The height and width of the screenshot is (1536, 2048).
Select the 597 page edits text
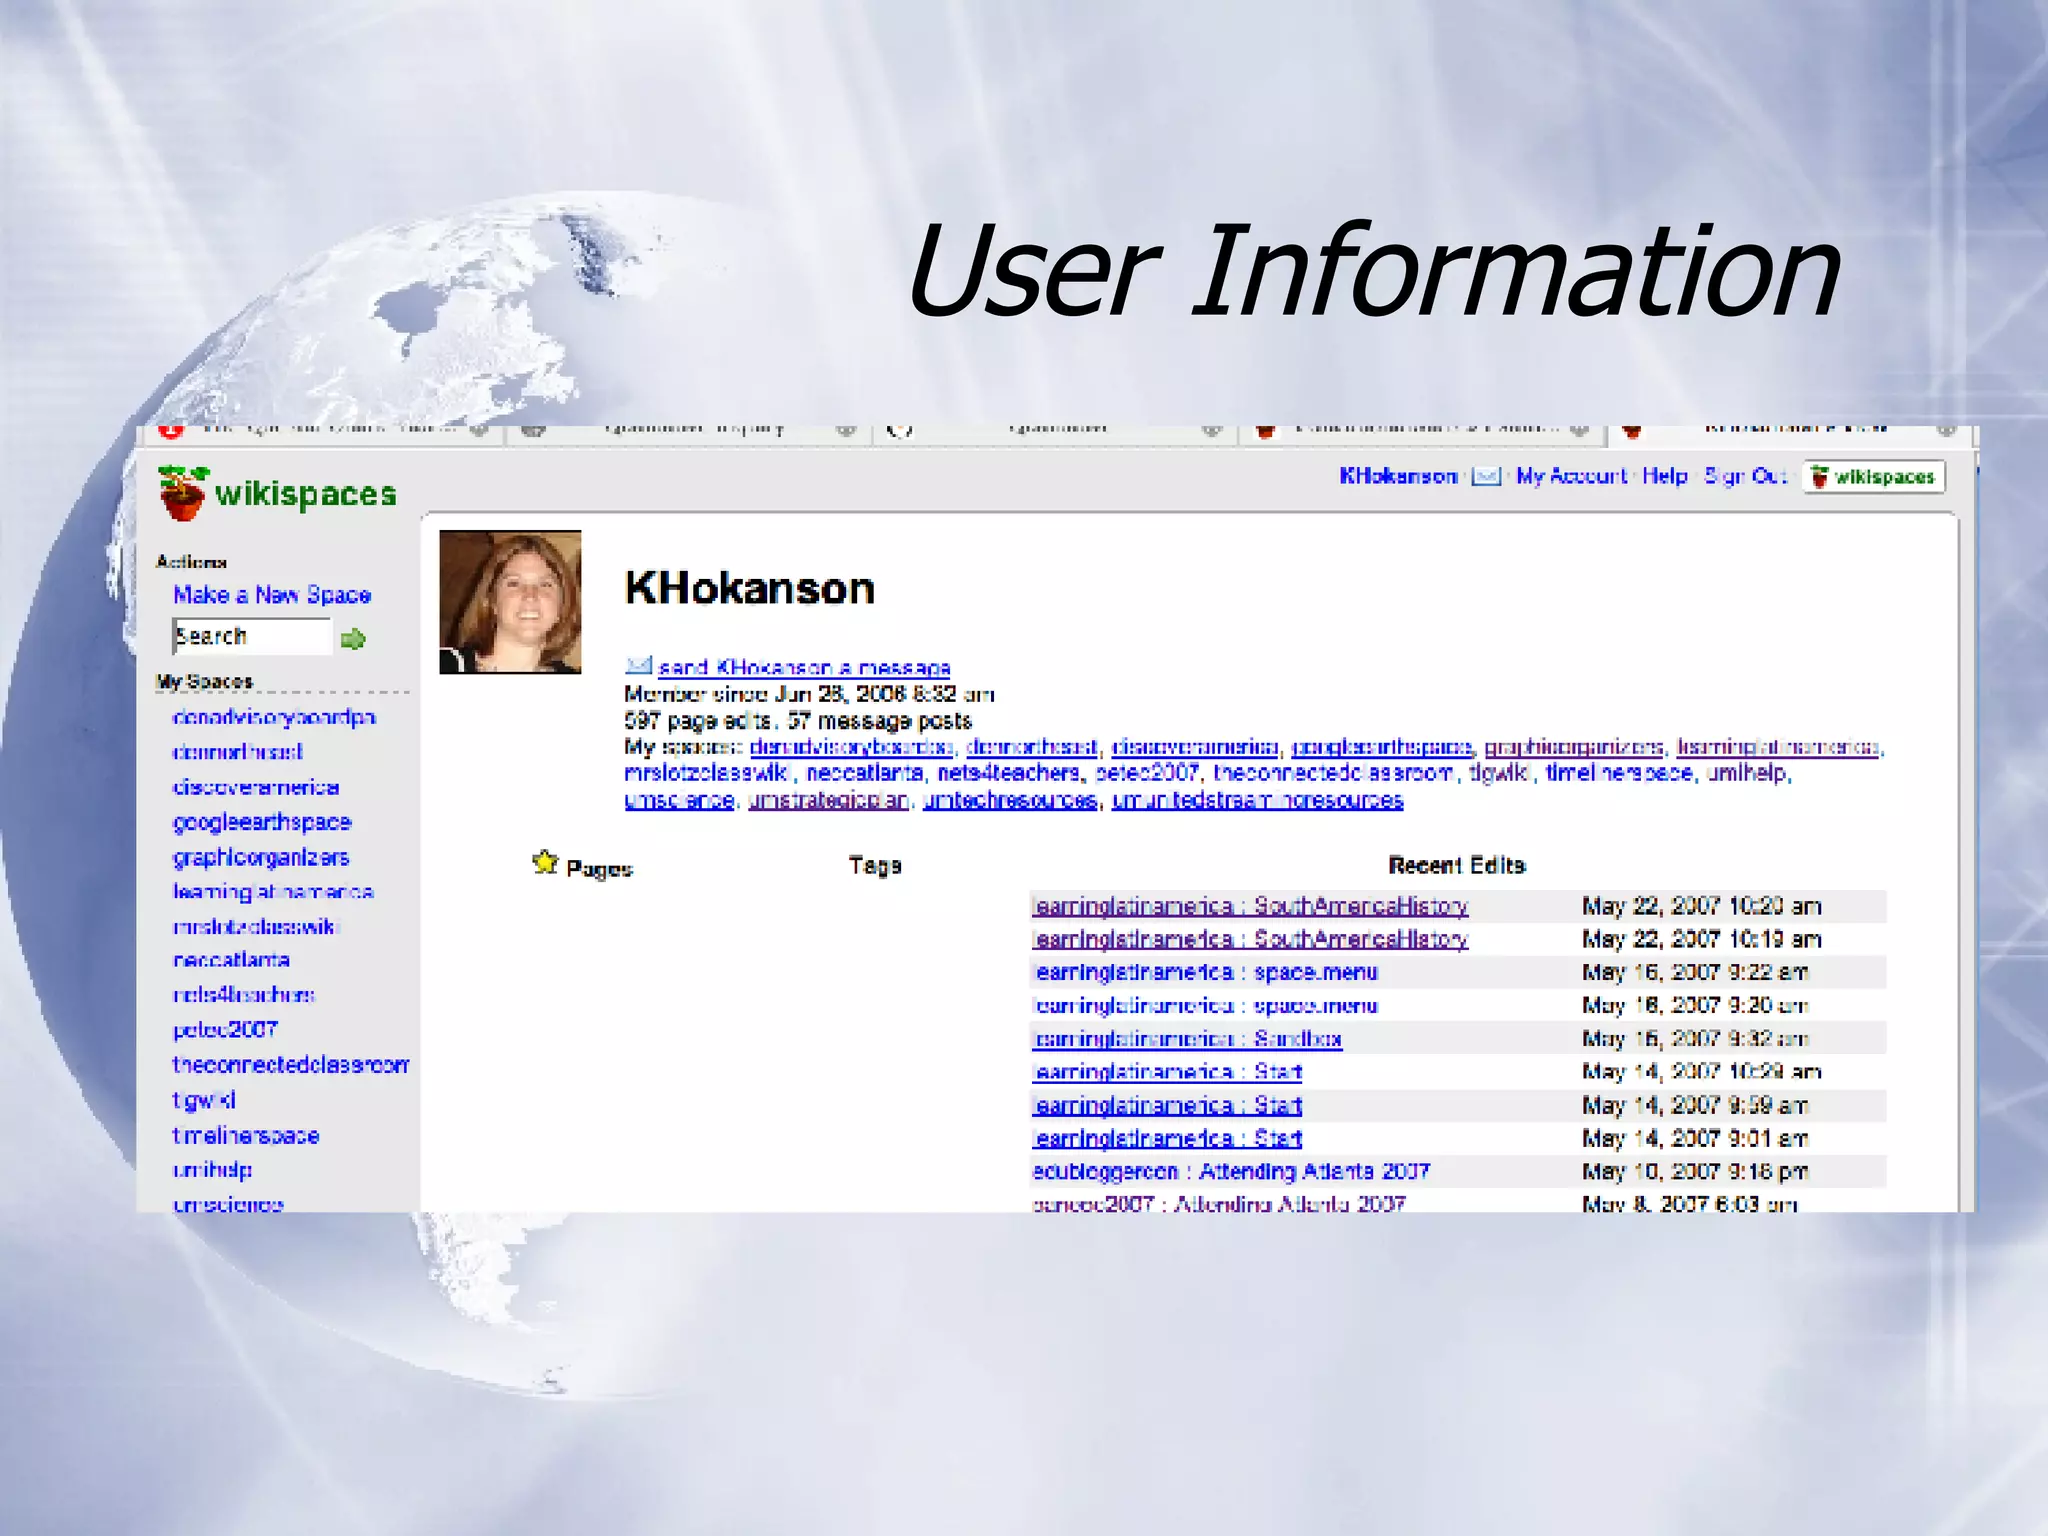click(x=699, y=720)
